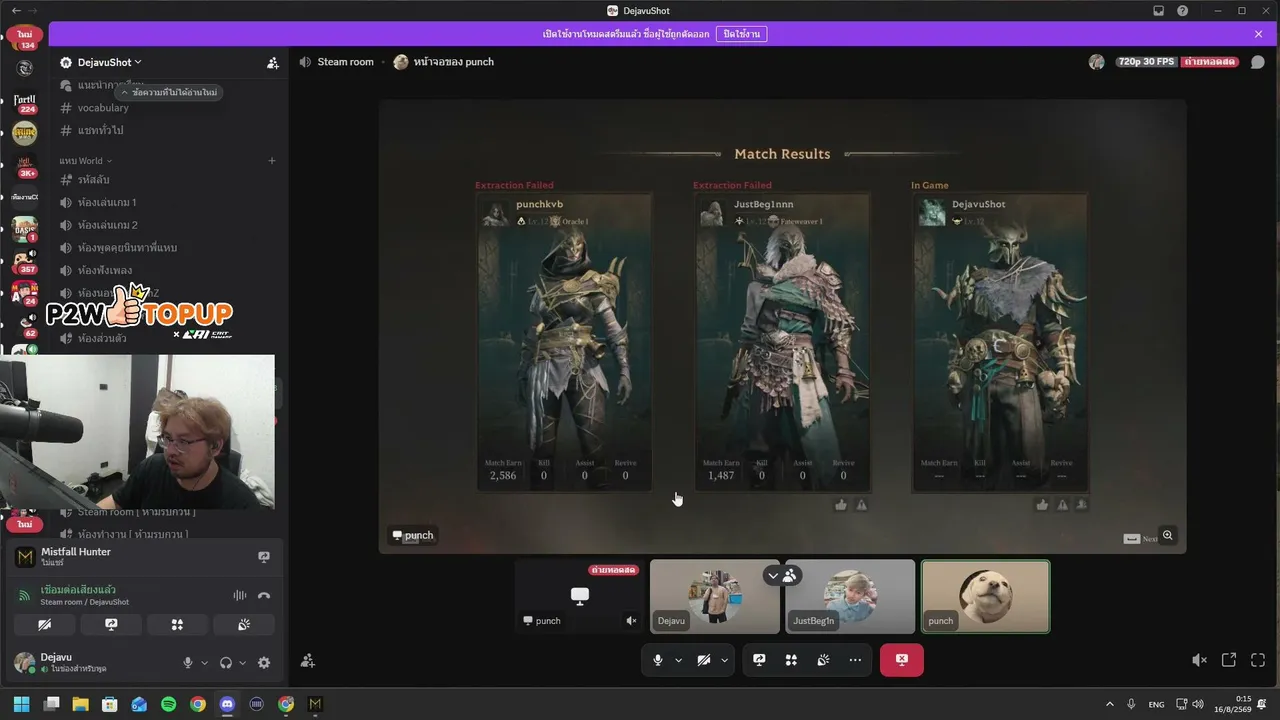Open more options ellipsis in call controls
Image resolution: width=1280 pixels, height=720 pixels.
click(x=855, y=660)
